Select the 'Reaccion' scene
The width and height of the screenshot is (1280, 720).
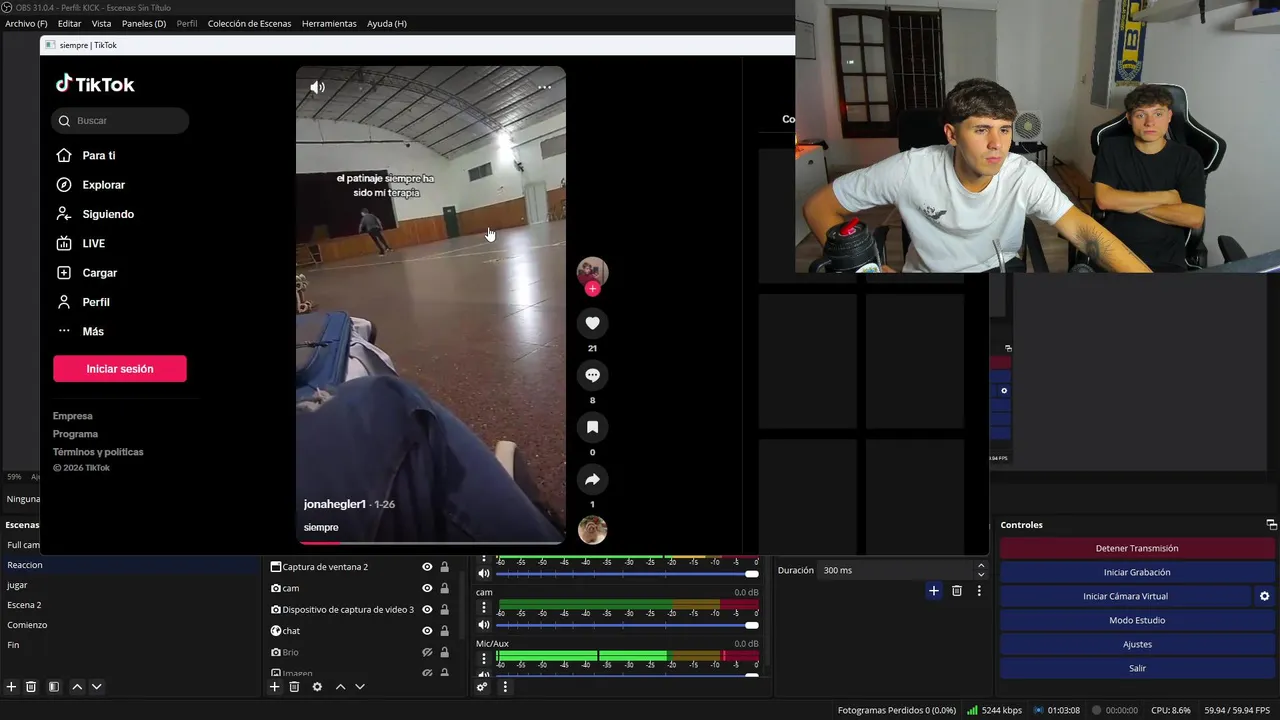(130, 565)
